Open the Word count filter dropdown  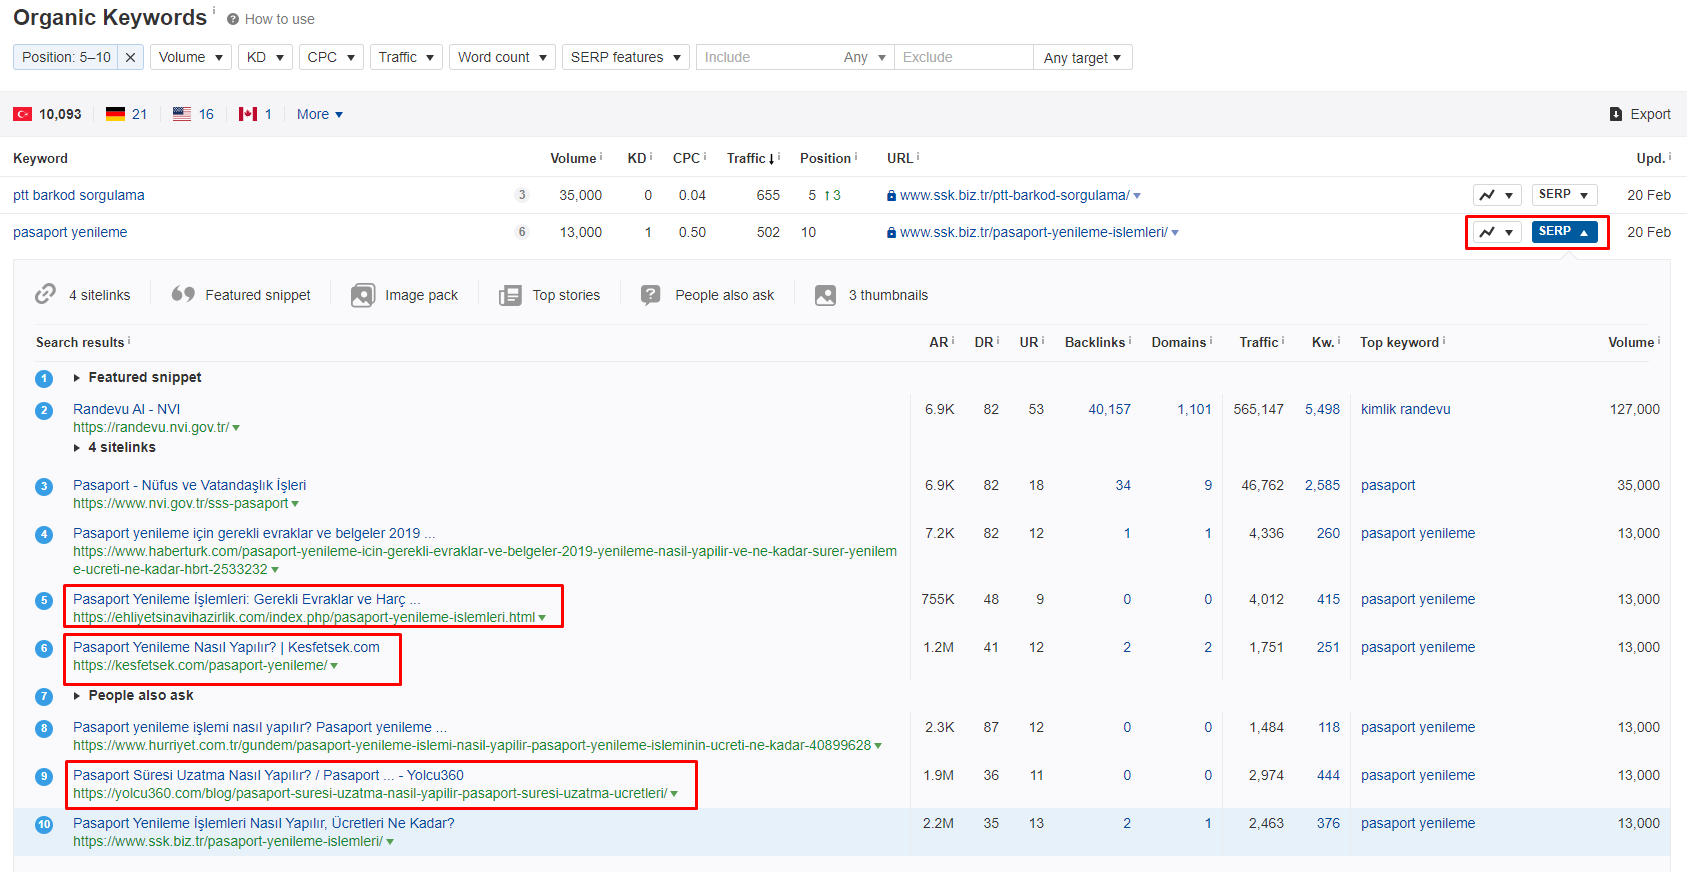(502, 57)
